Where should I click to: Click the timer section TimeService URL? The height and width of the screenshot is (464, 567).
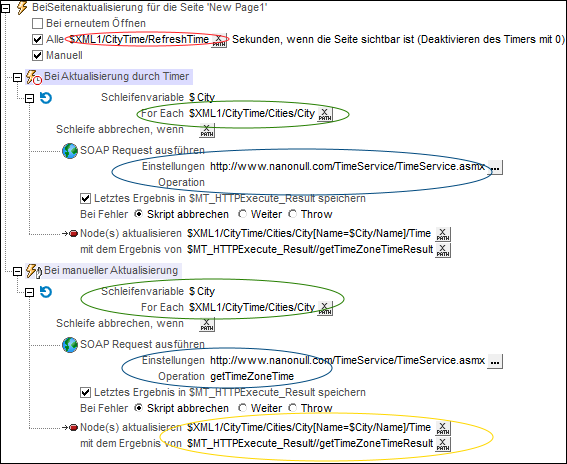point(348,166)
